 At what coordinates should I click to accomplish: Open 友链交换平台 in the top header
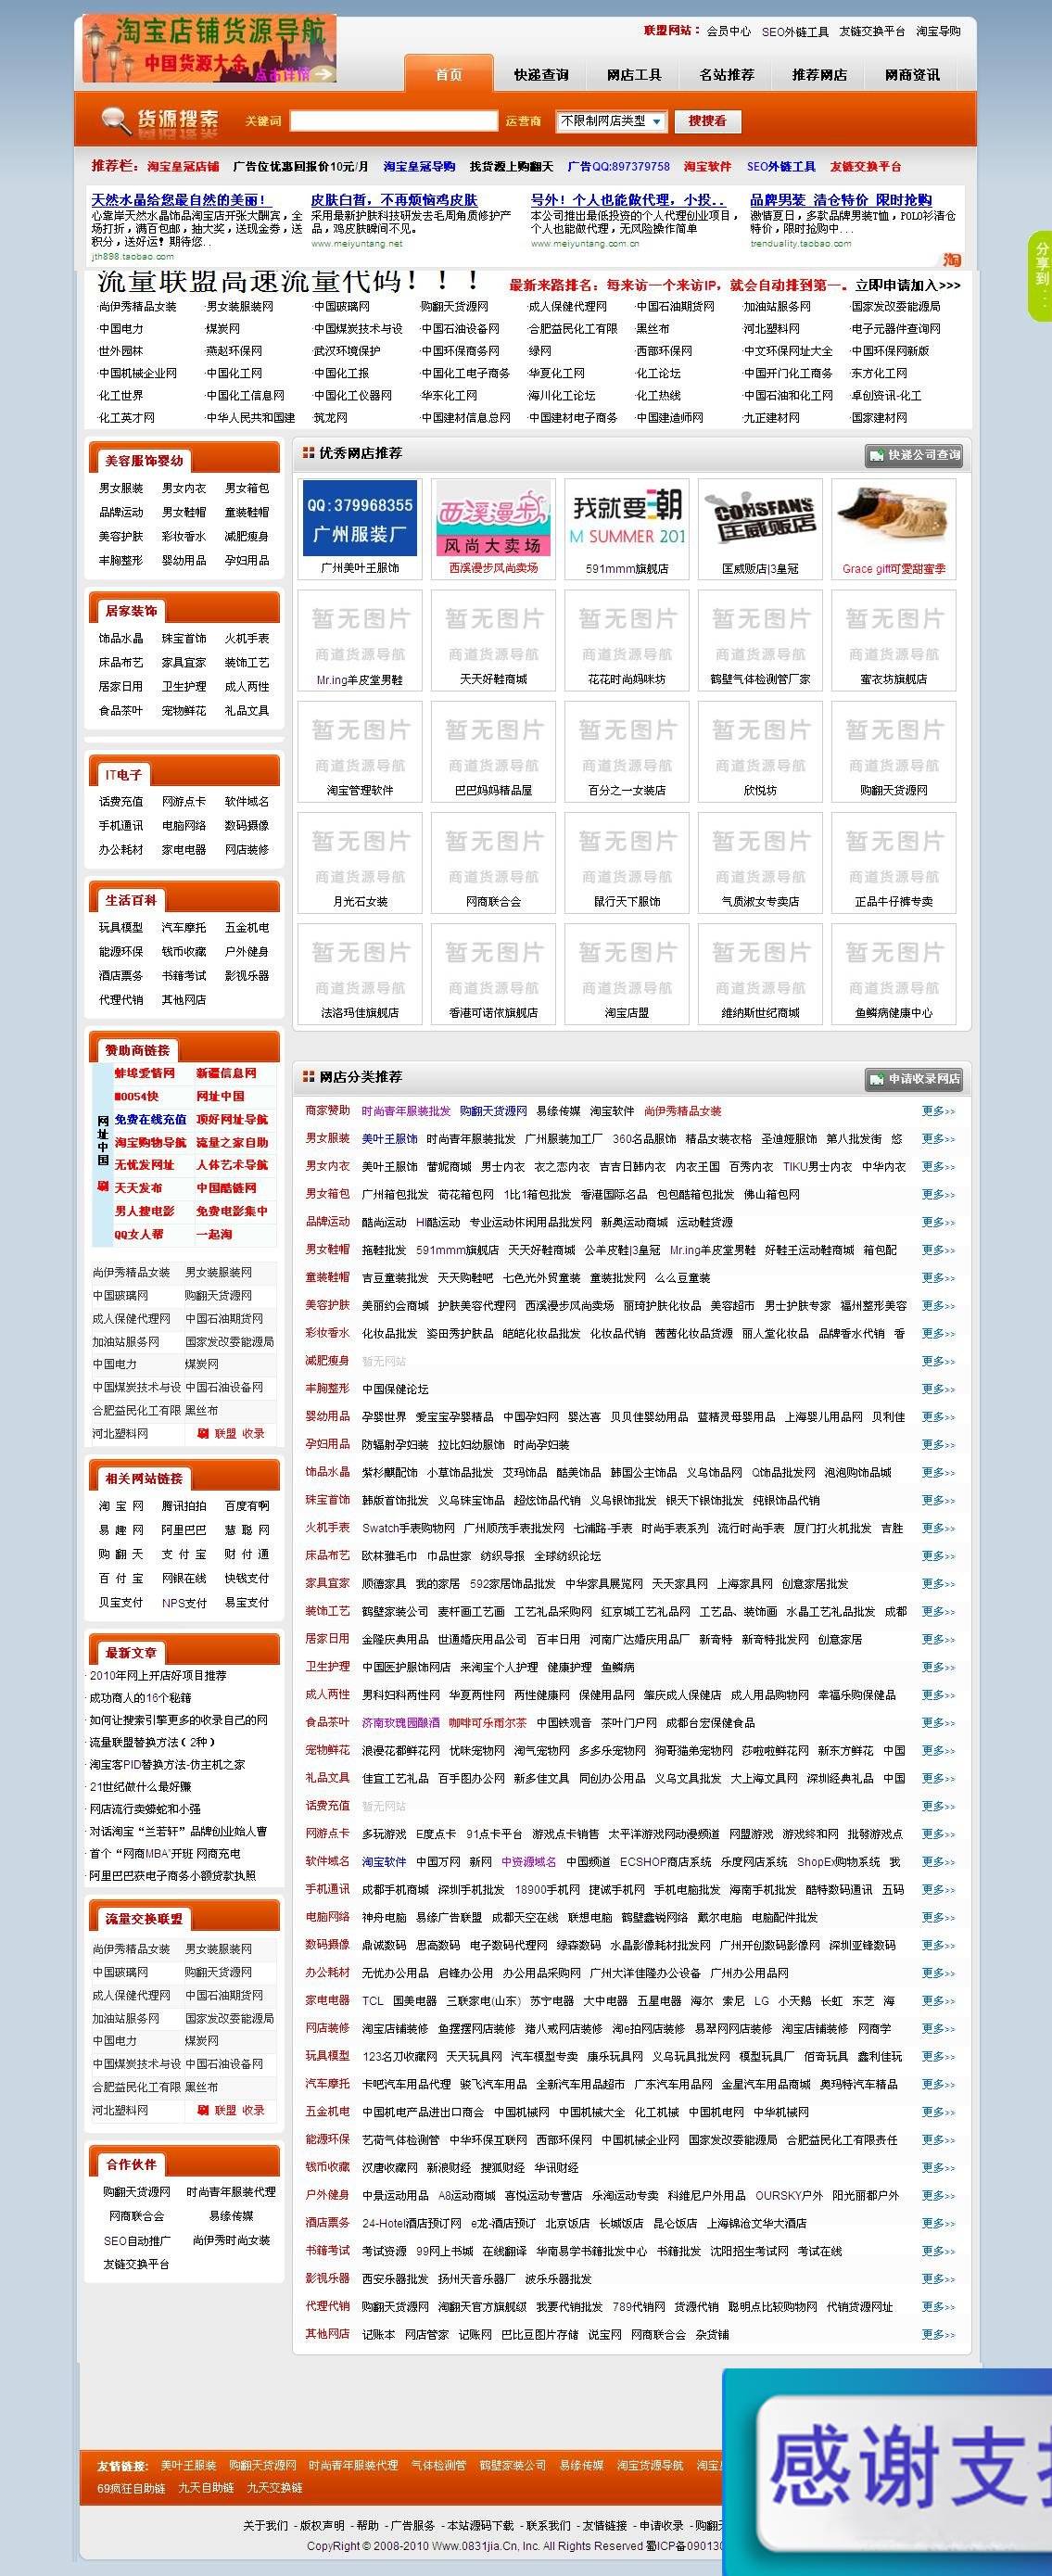[x=872, y=31]
